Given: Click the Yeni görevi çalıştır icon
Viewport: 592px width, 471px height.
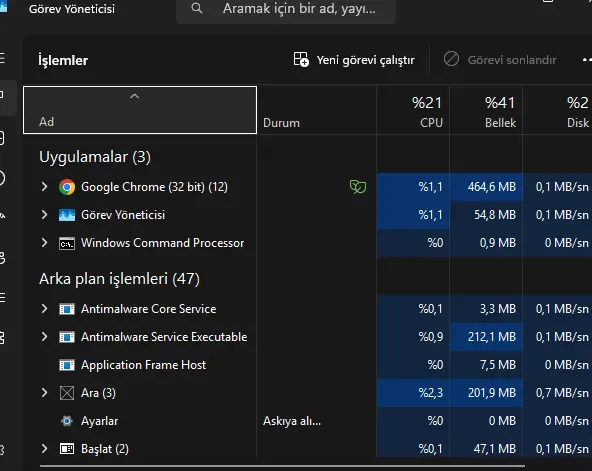Looking at the screenshot, I should 301,60.
